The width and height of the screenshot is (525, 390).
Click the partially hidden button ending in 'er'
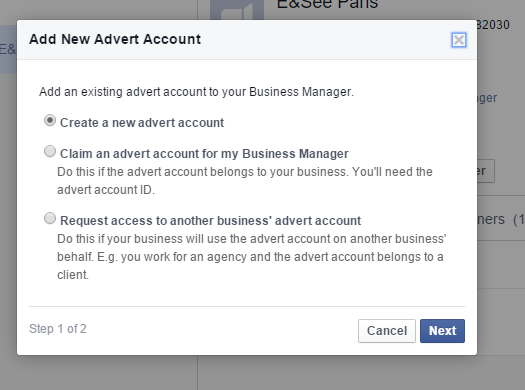click(x=485, y=171)
